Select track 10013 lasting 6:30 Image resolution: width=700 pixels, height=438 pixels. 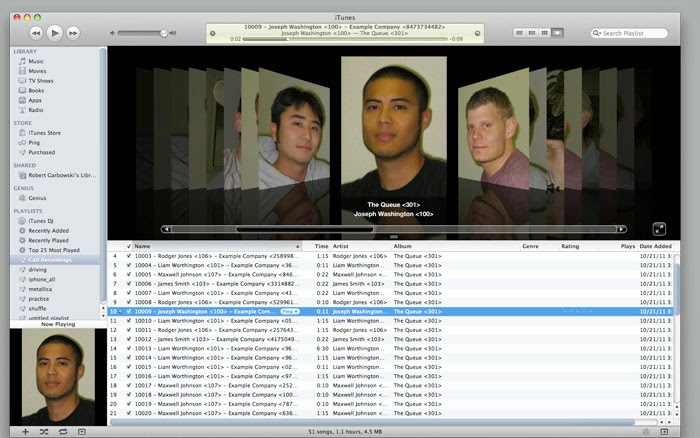390,349
